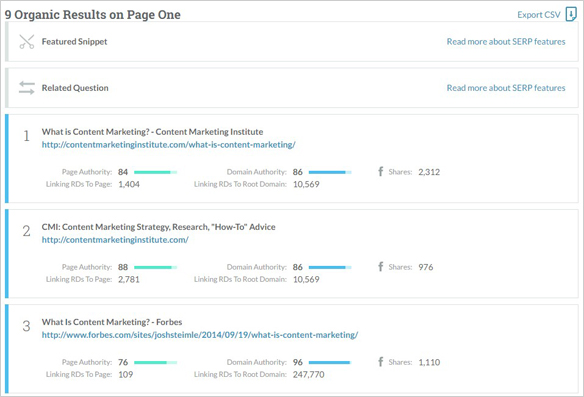Click the rank number 1
The image size is (584, 397).
(x=26, y=136)
